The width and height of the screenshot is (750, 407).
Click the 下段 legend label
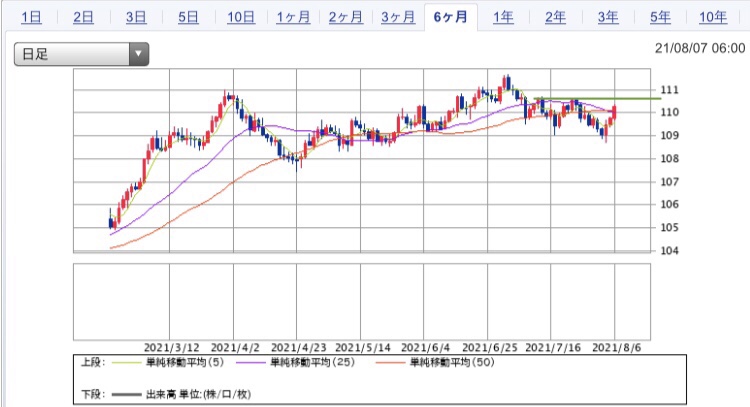point(92,395)
